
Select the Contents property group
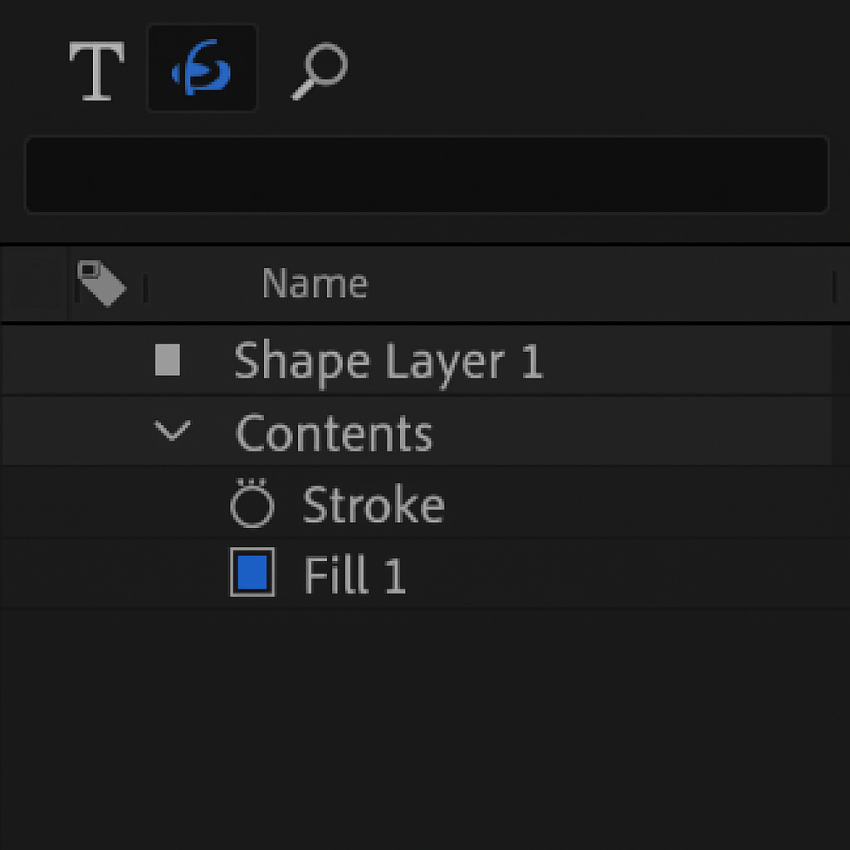tap(334, 434)
